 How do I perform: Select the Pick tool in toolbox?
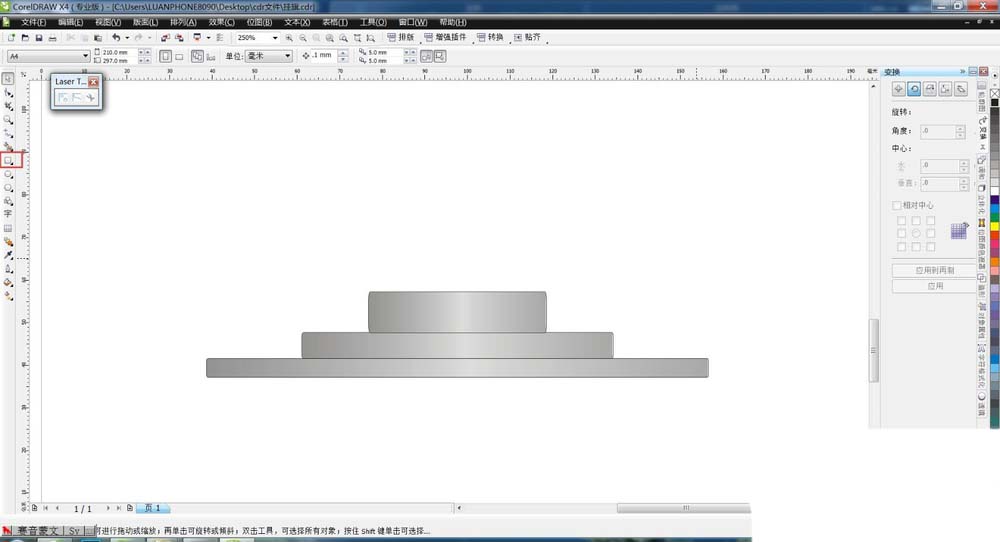[x=9, y=78]
